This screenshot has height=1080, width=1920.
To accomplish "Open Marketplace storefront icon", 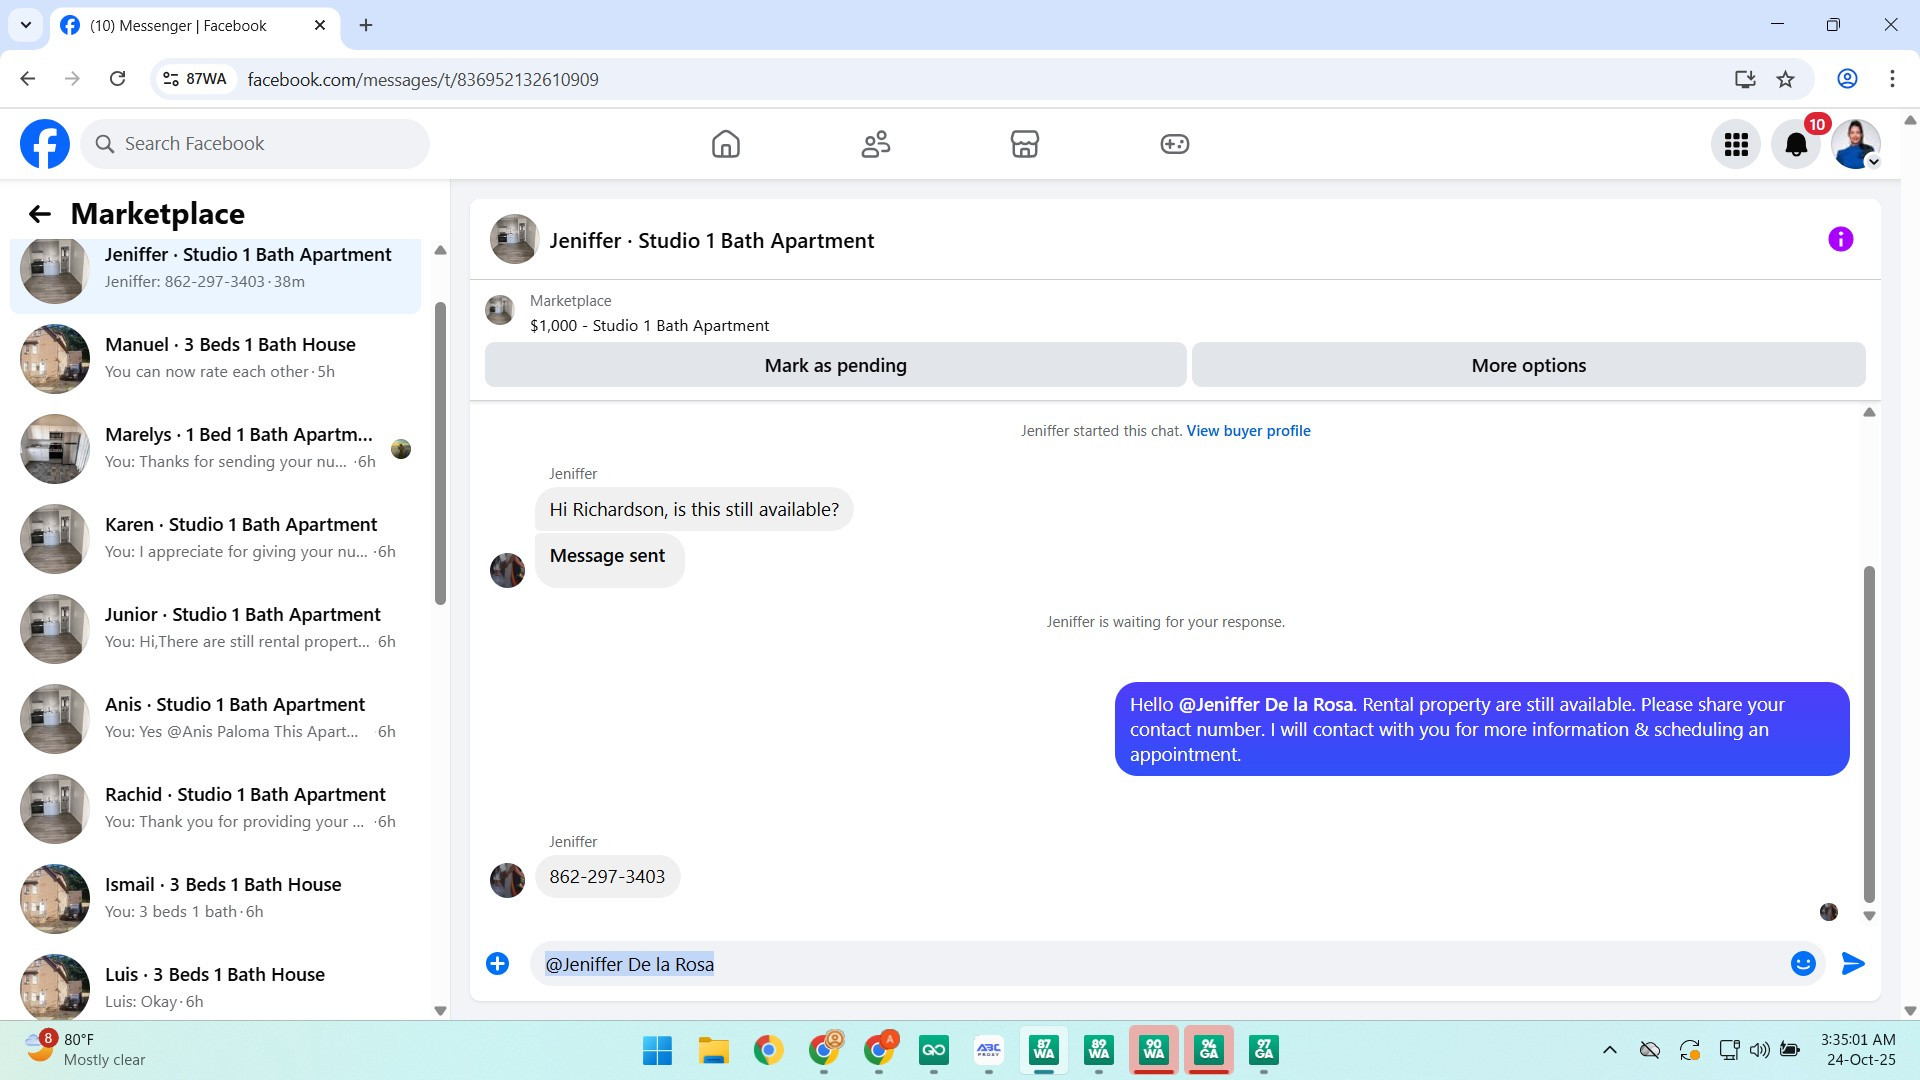I will click(1025, 144).
